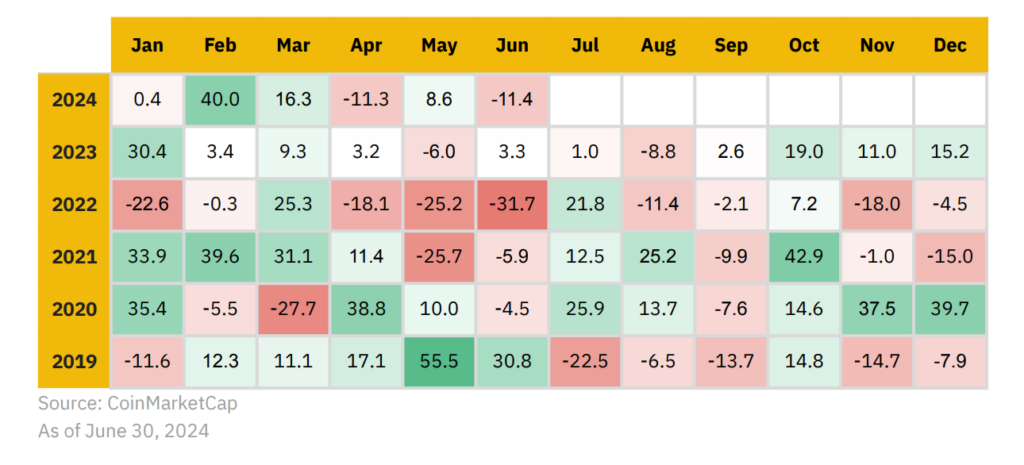Click the 42.9 cell for October 2021
The width and height of the screenshot is (1024, 465).
point(804,257)
